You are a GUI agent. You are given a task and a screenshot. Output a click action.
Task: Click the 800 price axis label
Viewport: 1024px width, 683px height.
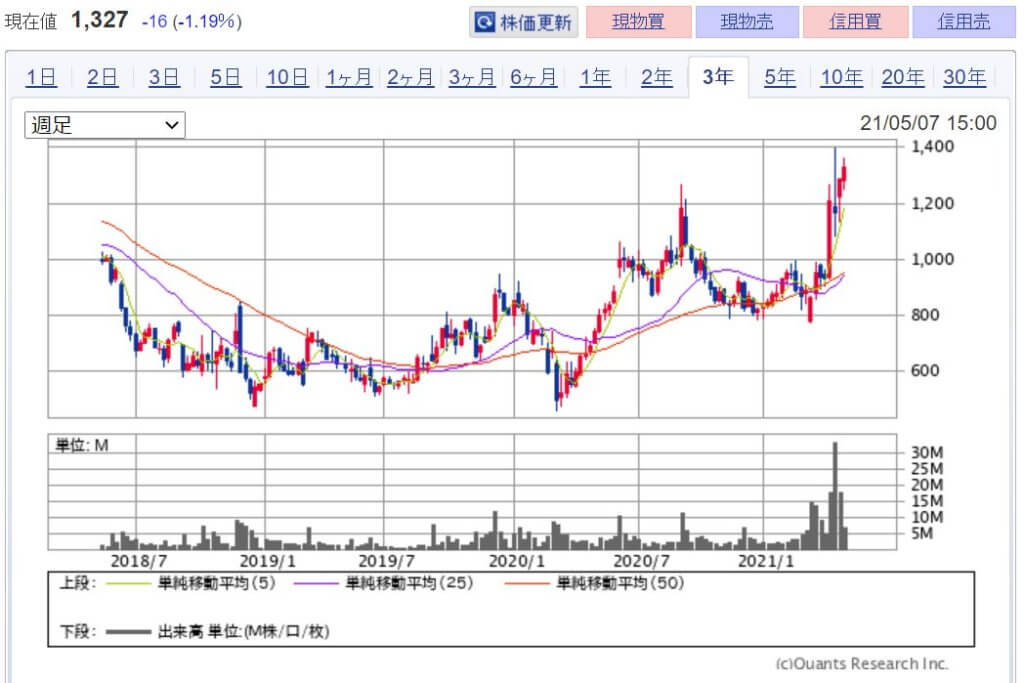[925, 315]
